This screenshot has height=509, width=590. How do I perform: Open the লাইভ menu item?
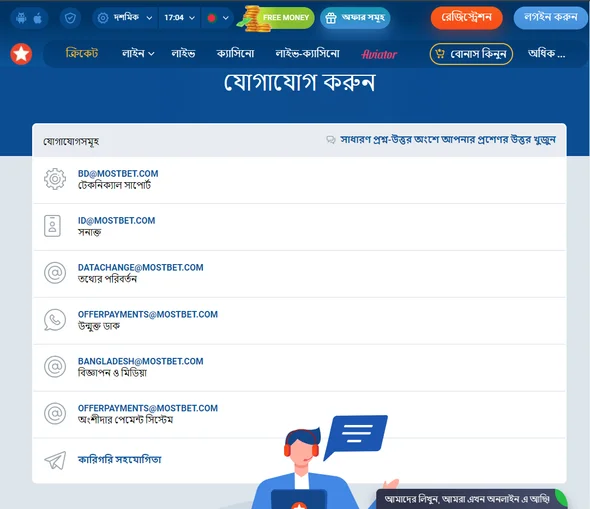[x=183, y=53]
